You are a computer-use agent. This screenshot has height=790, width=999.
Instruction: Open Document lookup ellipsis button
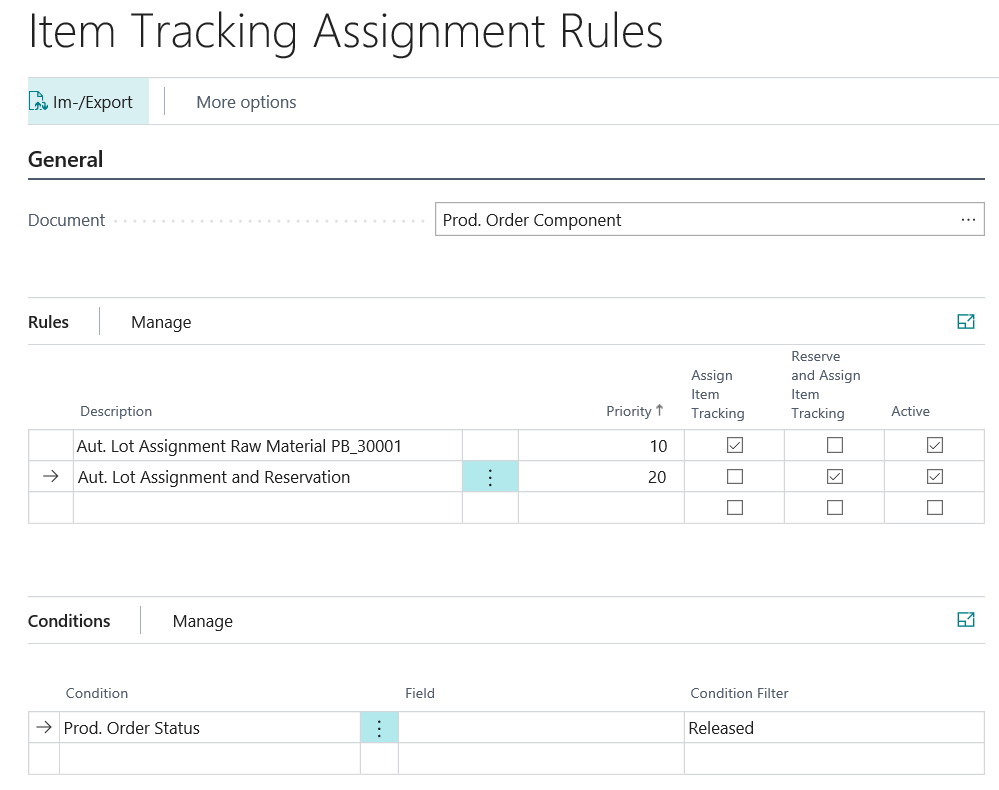(x=968, y=220)
